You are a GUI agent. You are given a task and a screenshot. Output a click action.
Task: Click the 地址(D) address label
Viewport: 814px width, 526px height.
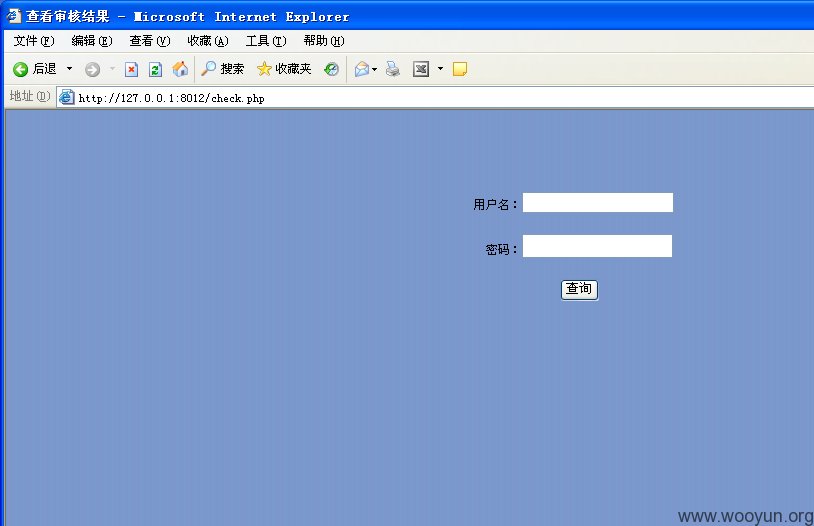pyautogui.click(x=30, y=97)
